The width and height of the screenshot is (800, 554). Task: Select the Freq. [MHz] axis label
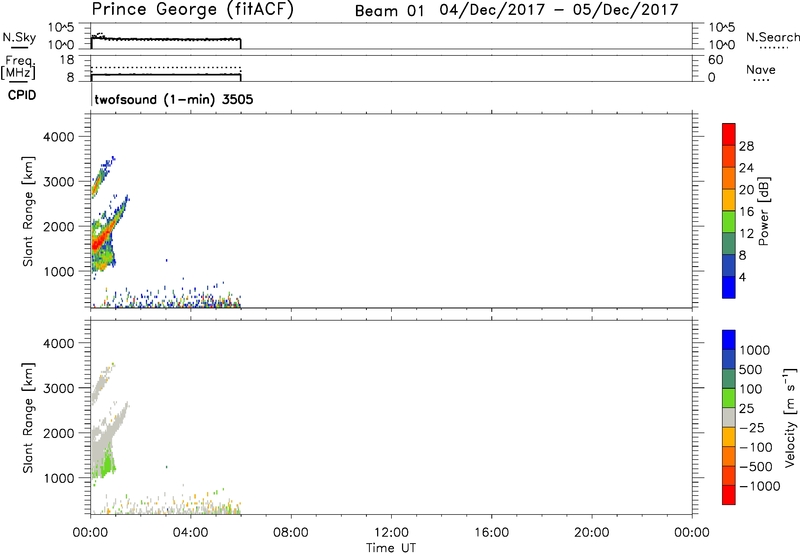coord(18,67)
